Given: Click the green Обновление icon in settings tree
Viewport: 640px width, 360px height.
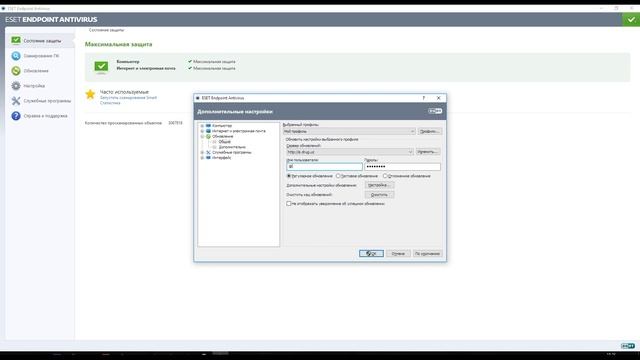Looking at the screenshot, I should click(208, 136).
